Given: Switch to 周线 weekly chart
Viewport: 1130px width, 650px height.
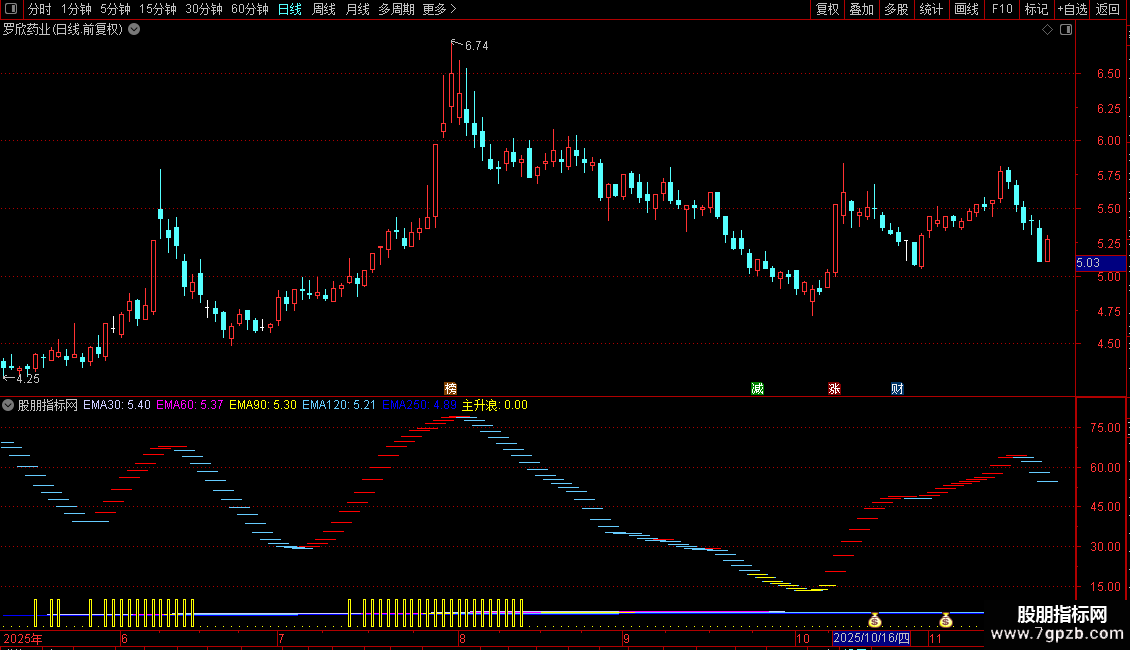Looking at the screenshot, I should point(324,9).
